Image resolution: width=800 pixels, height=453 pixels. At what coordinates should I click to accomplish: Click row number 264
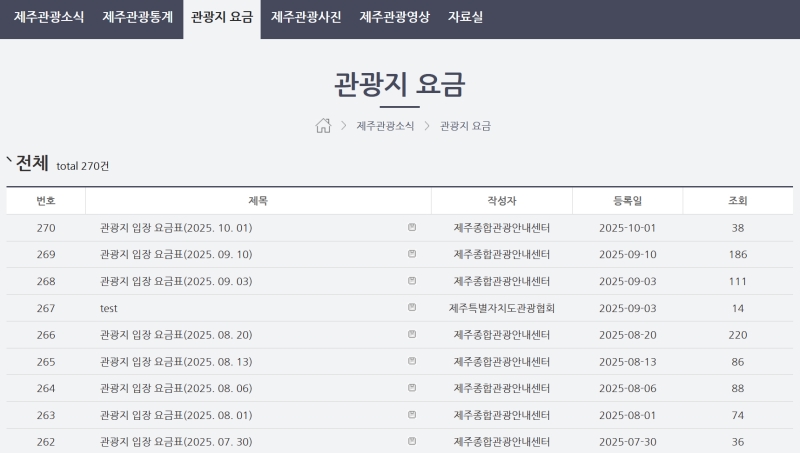(46, 389)
